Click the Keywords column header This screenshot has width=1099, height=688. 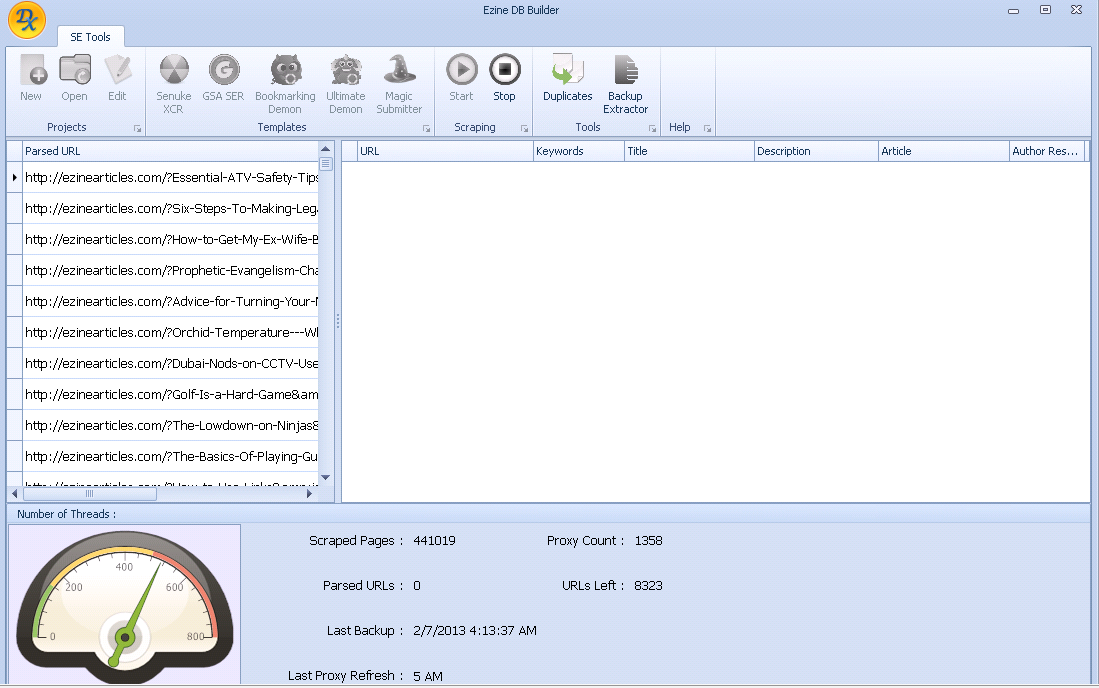click(x=579, y=151)
